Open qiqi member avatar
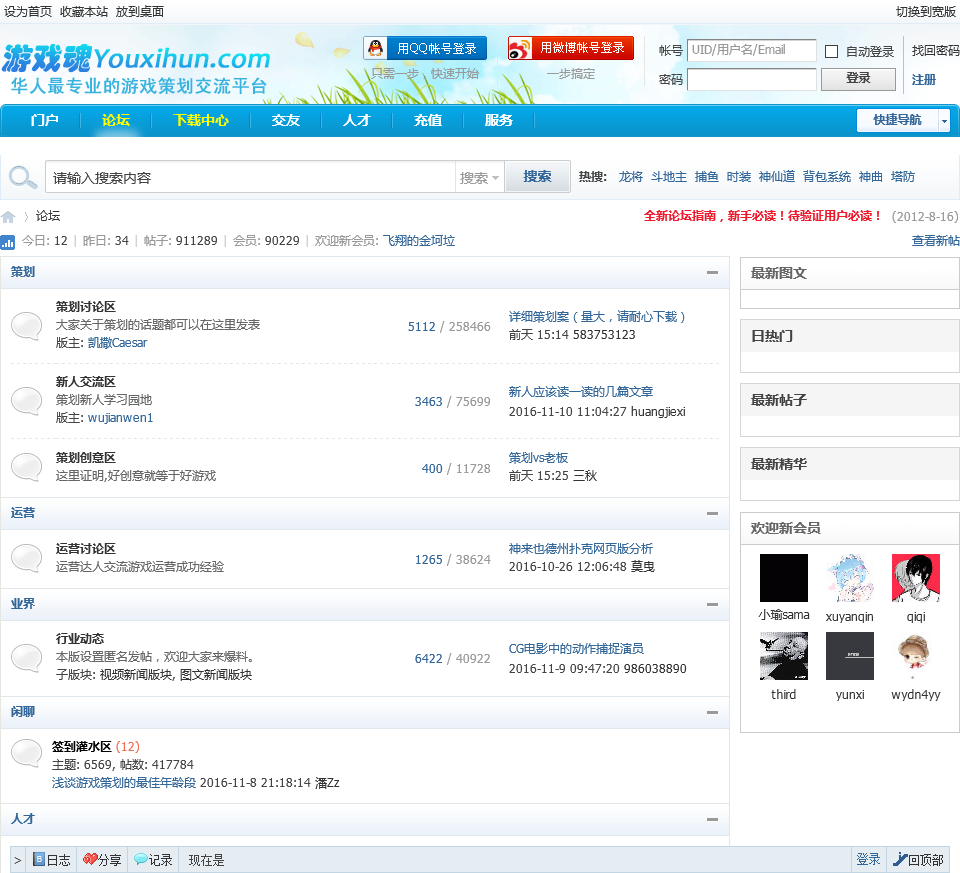960x873 pixels. 916,578
